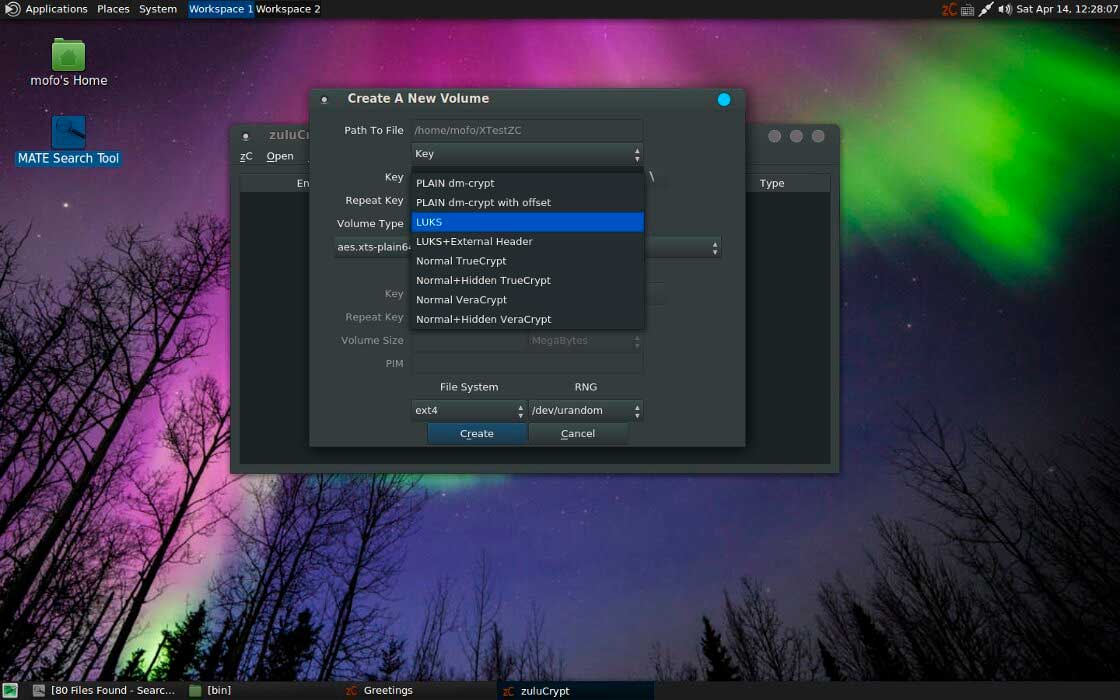Click zuluCrypt tray icon in top panel
This screenshot has width=1120, height=700.
949,9
